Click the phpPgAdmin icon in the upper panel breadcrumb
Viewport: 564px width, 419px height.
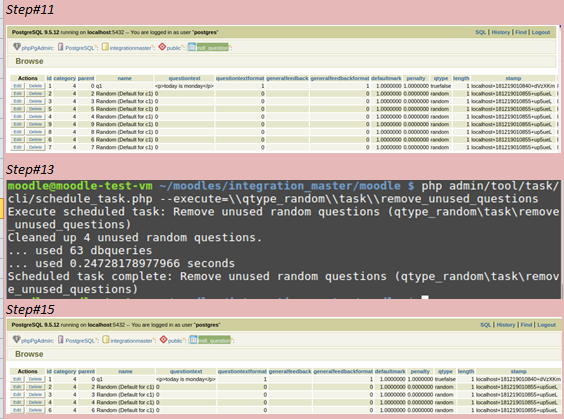point(17,47)
